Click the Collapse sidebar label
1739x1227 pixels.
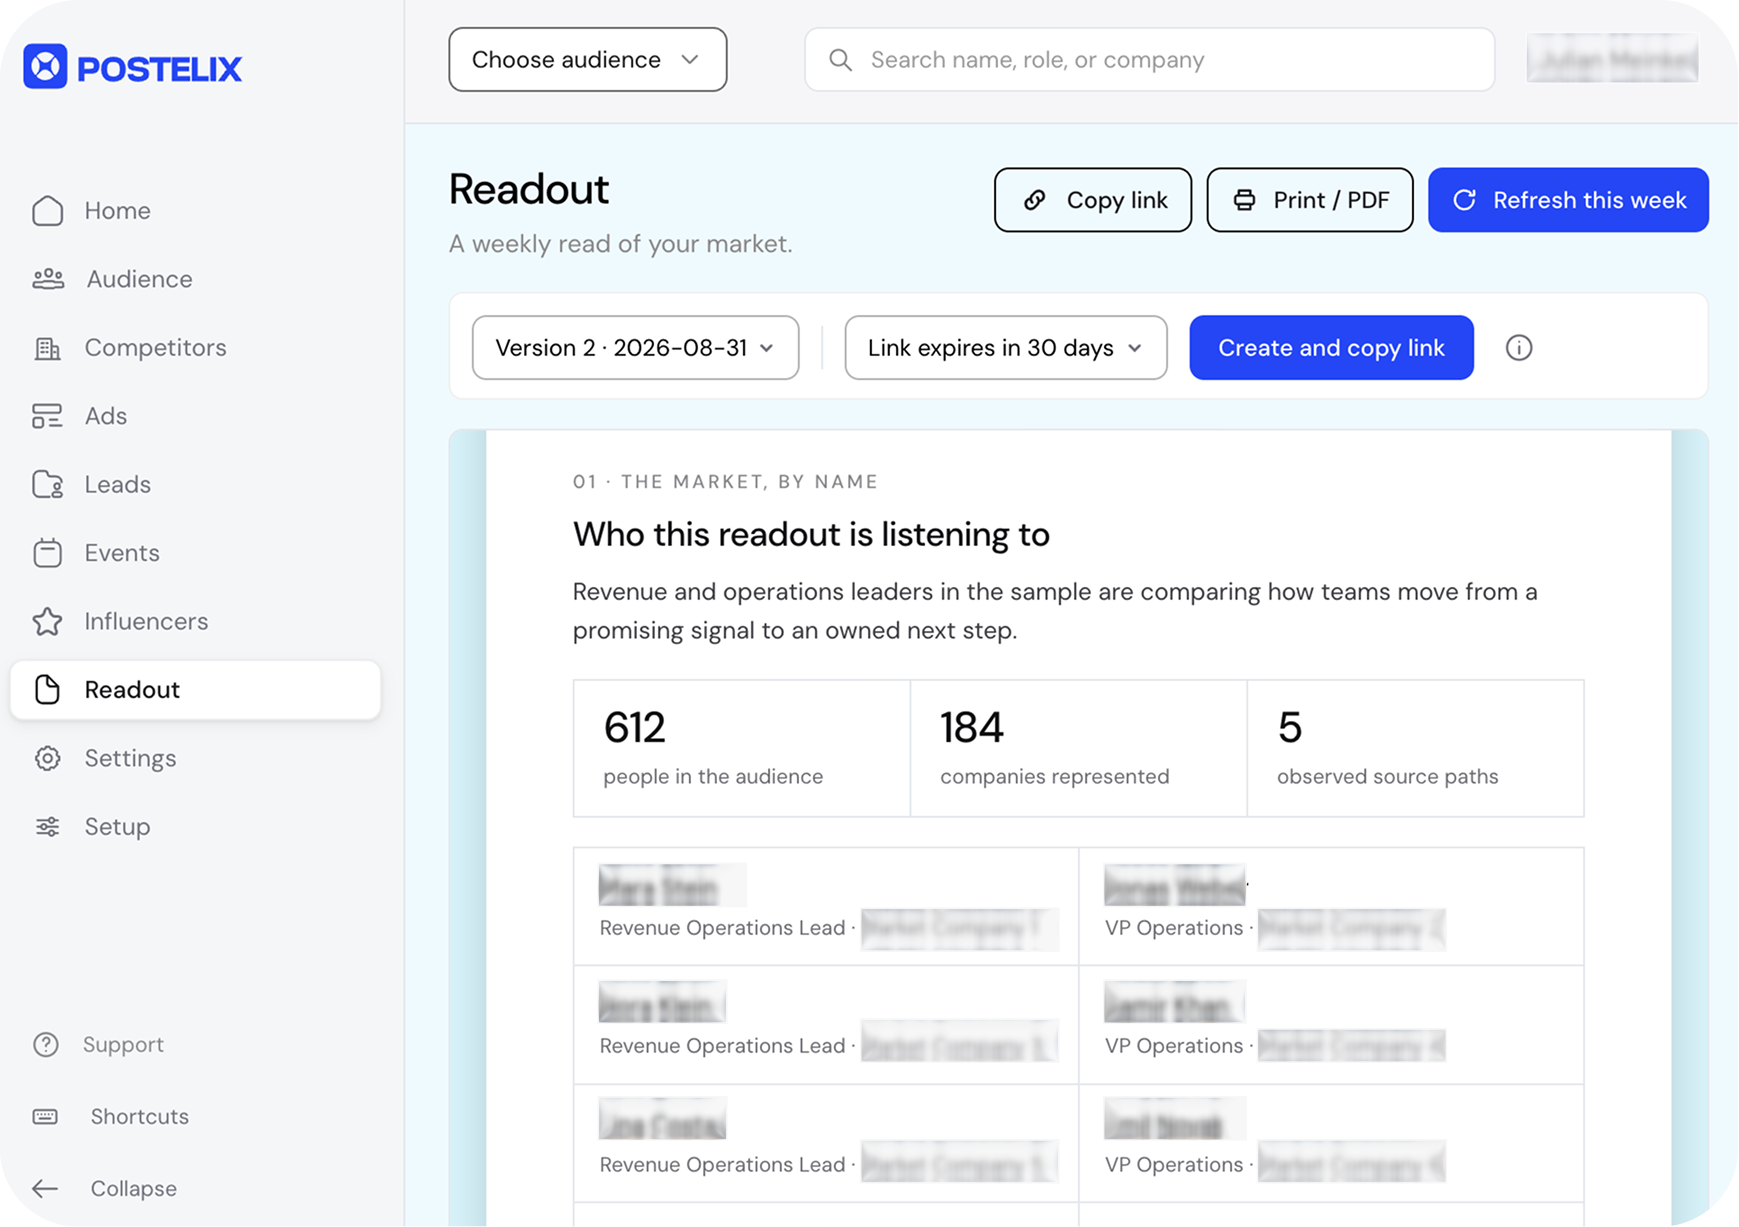point(134,1189)
